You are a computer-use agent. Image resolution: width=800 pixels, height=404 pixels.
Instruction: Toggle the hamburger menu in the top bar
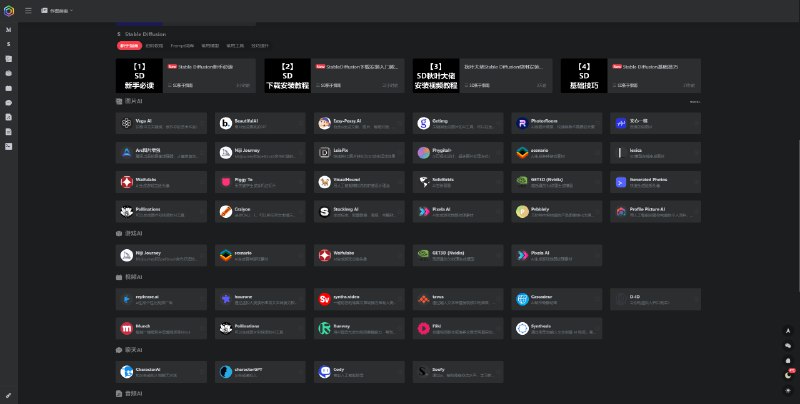click(29, 11)
